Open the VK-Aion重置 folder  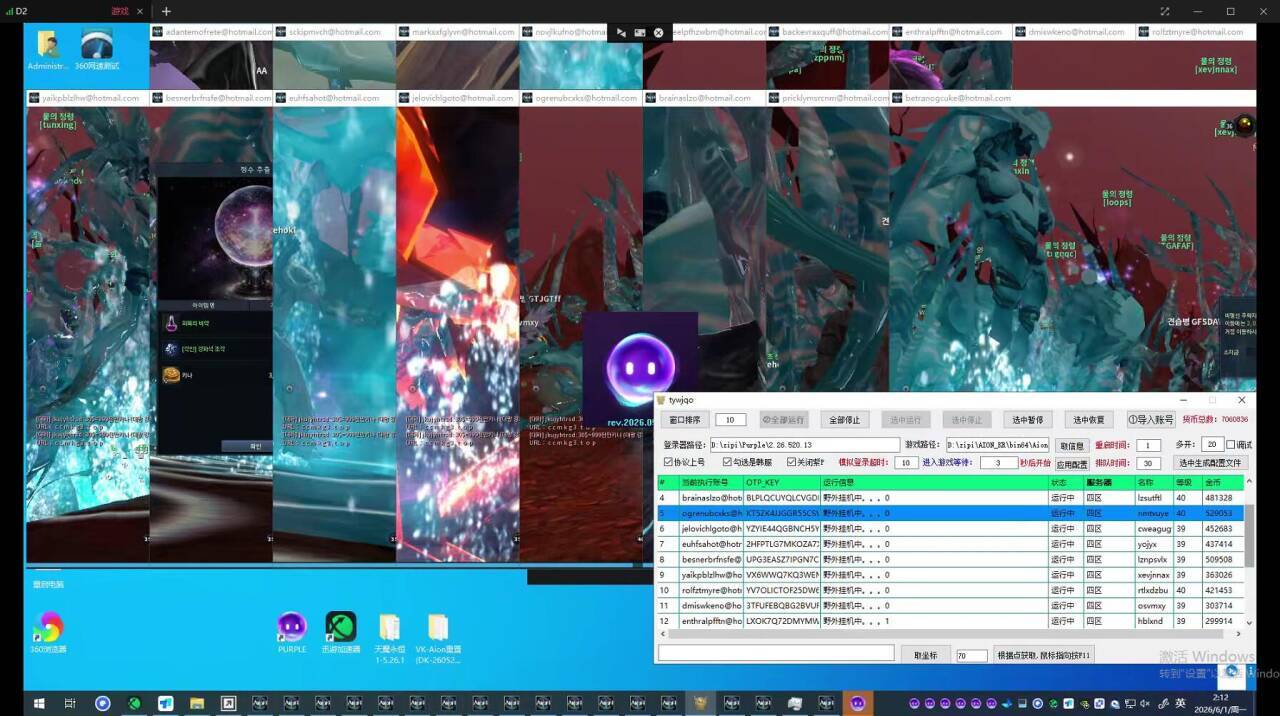(438, 638)
